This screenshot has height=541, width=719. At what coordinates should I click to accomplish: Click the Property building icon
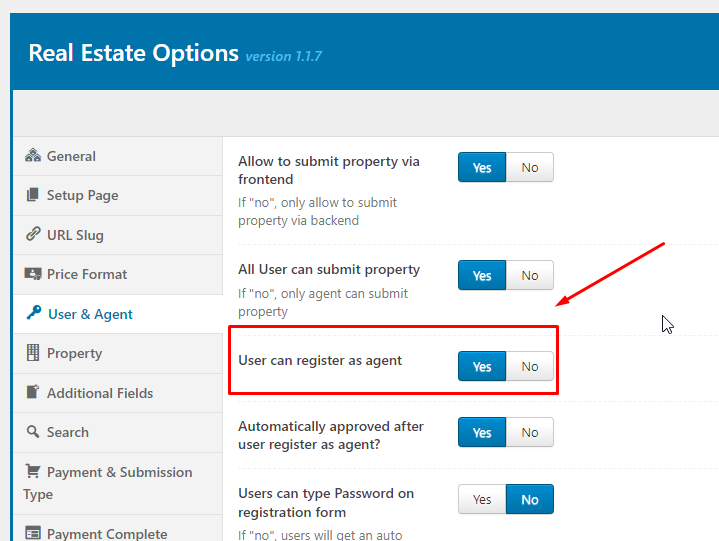tap(33, 353)
